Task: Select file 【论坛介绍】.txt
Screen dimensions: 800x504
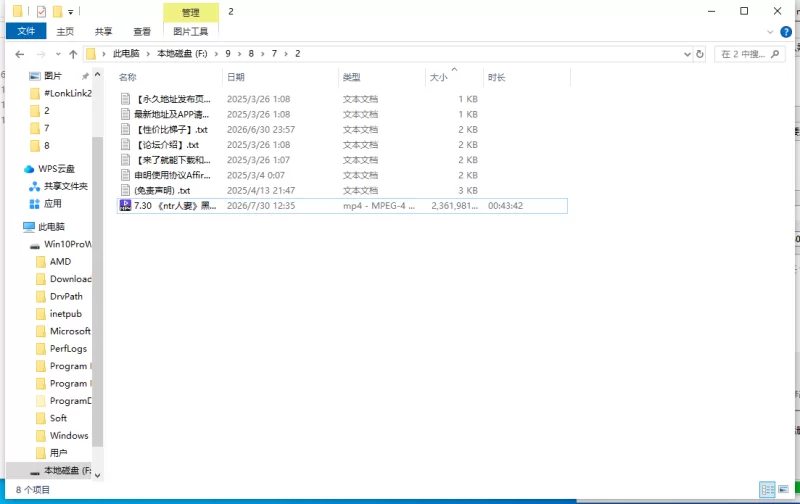Action: [x=167, y=145]
